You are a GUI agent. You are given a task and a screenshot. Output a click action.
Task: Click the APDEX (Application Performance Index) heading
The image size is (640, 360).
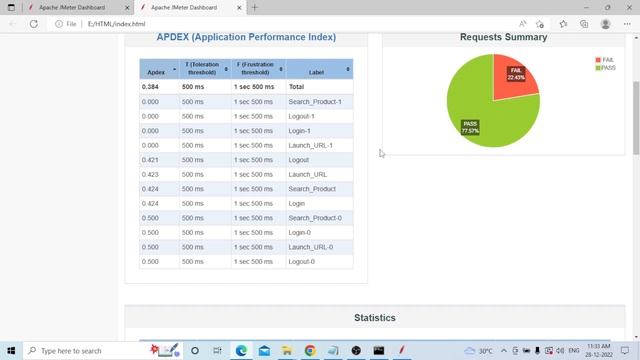coord(246,37)
